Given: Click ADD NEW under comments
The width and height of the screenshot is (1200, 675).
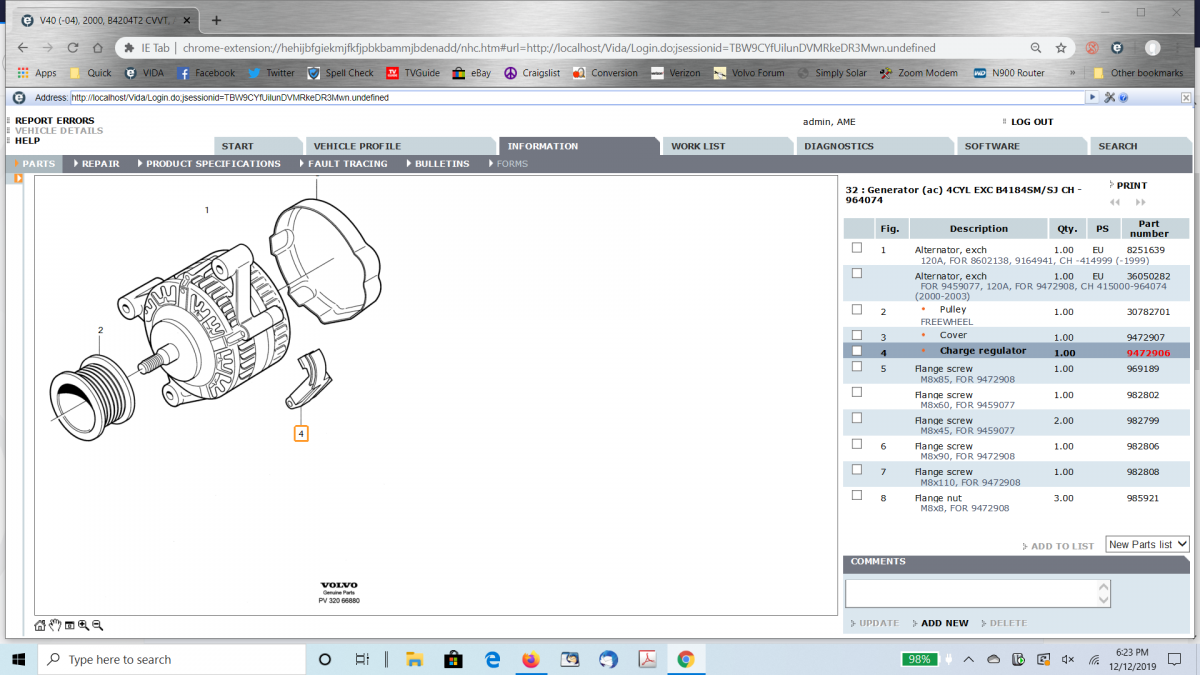Looking at the screenshot, I should point(944,623).
